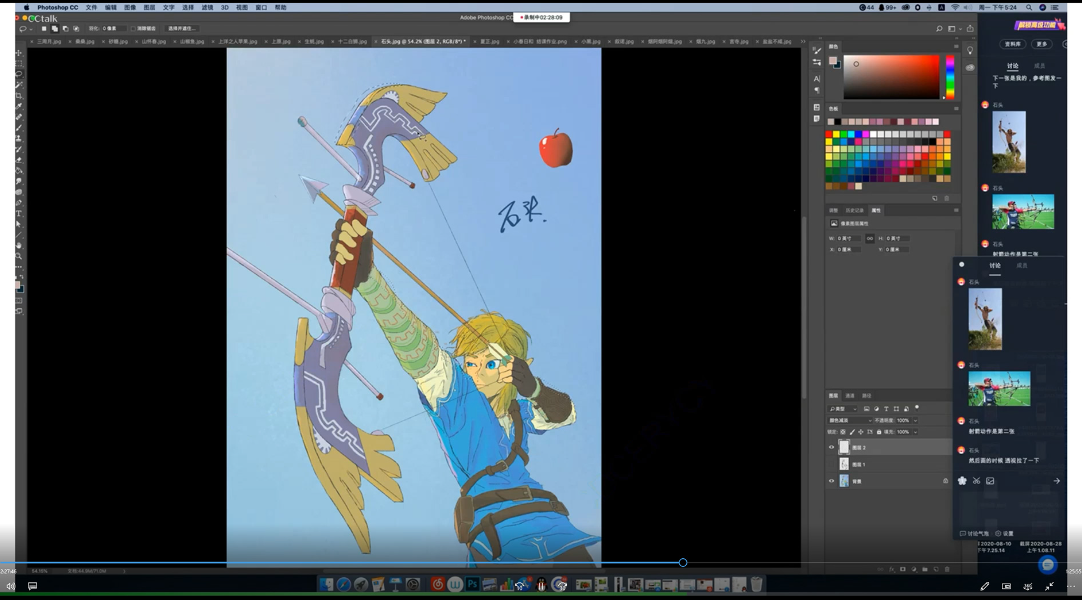1082x600 pixels.
Task: Click the lock all padlock icon
Action: tap(878, 432)
